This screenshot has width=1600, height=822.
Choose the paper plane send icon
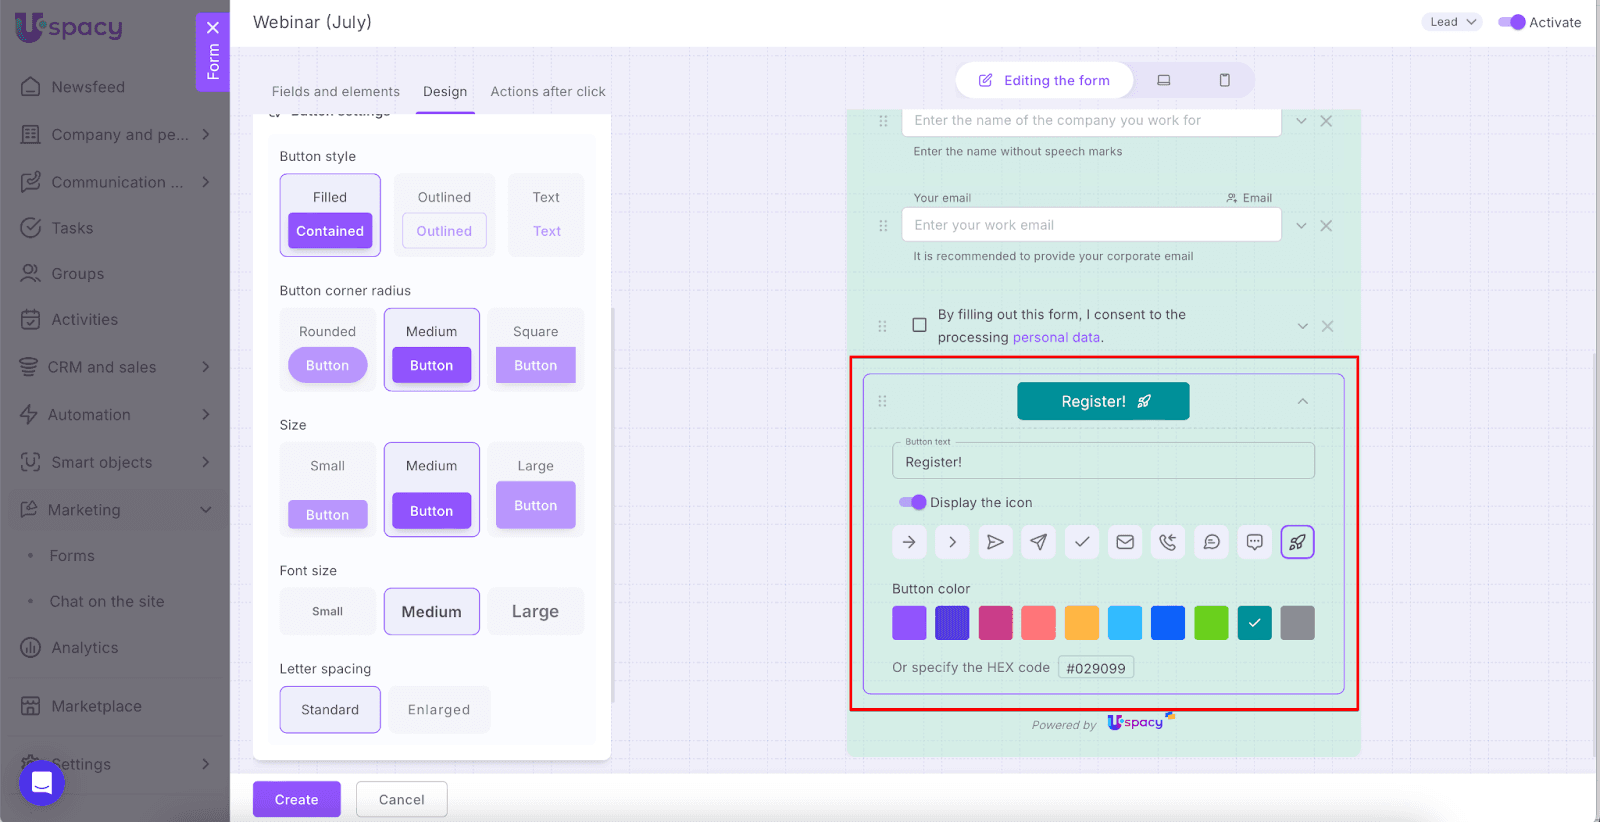(1039, 542)
